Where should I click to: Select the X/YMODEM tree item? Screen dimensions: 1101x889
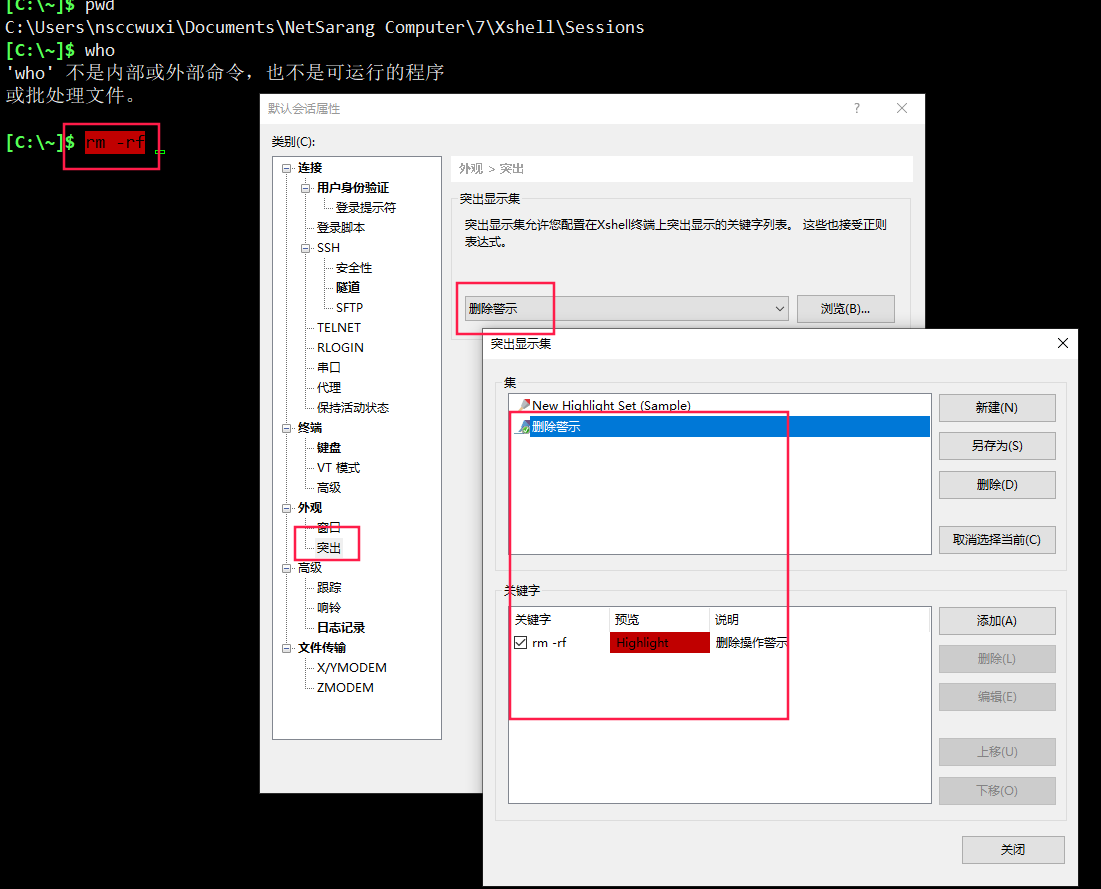(x=351, y=668)
